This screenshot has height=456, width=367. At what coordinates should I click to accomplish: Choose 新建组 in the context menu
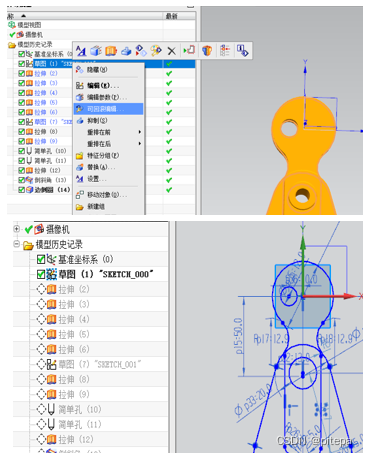coord(109,207)
